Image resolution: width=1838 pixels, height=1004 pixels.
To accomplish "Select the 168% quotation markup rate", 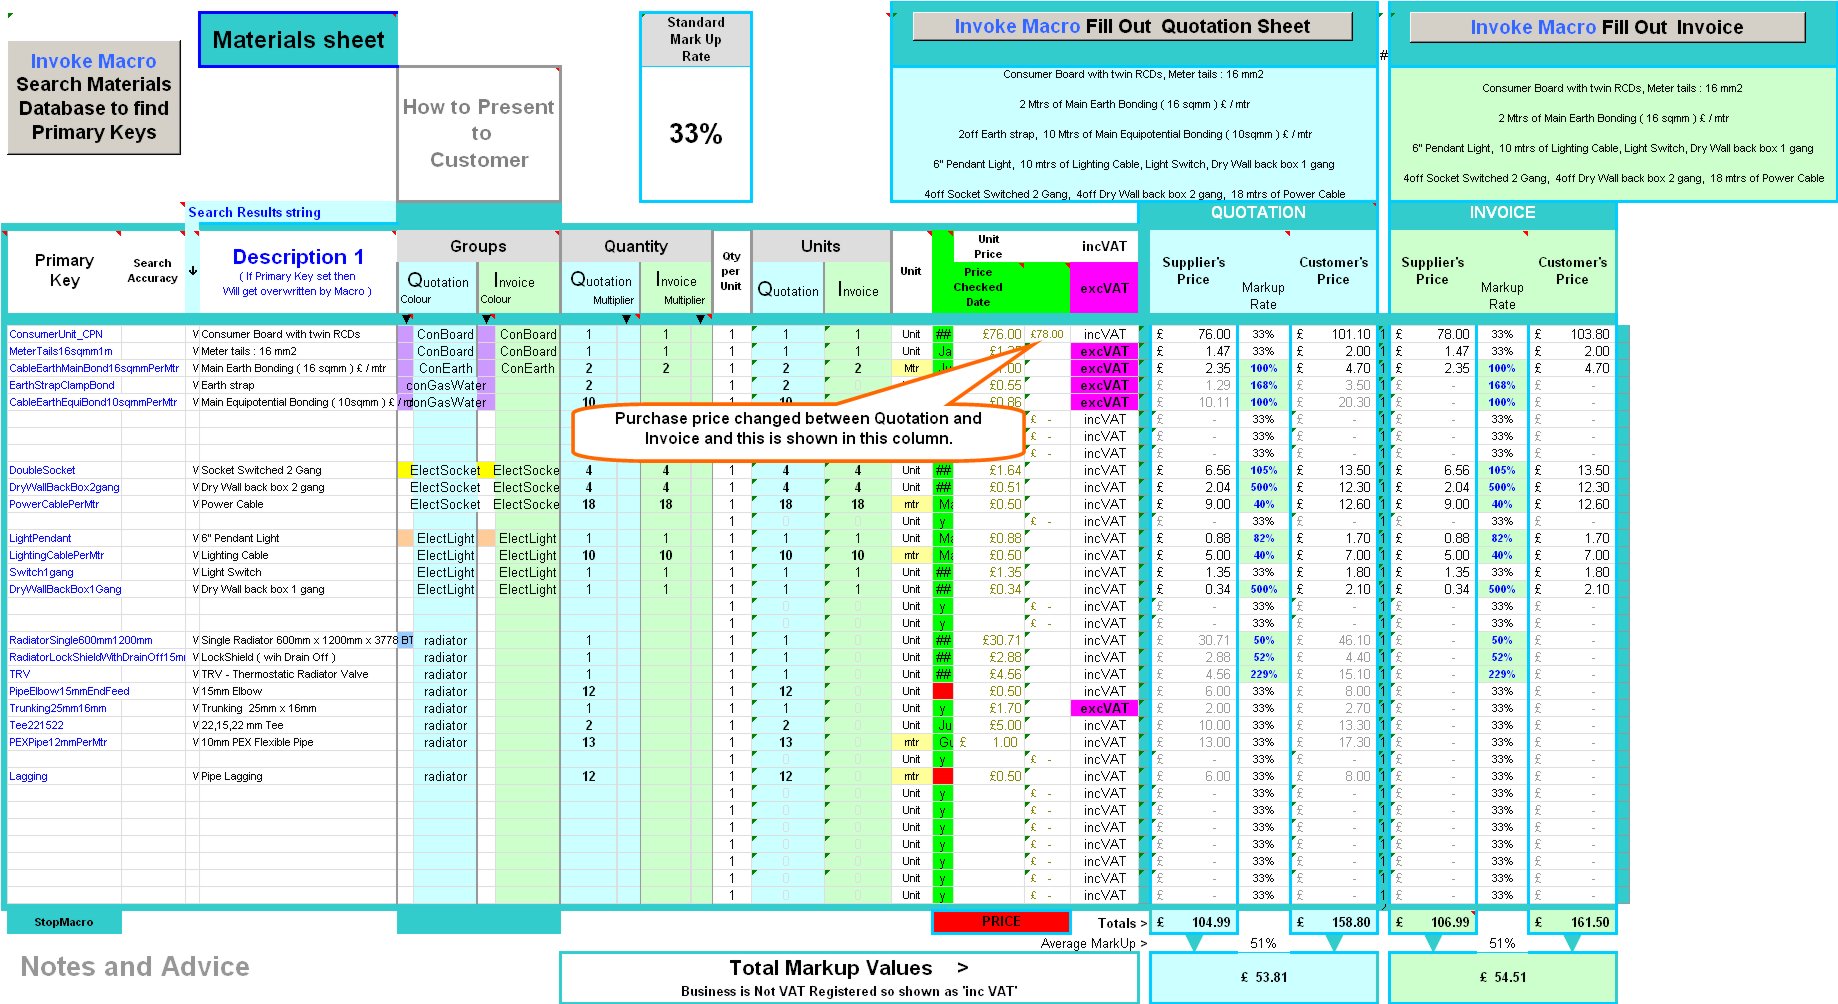I will (1263, 385).
